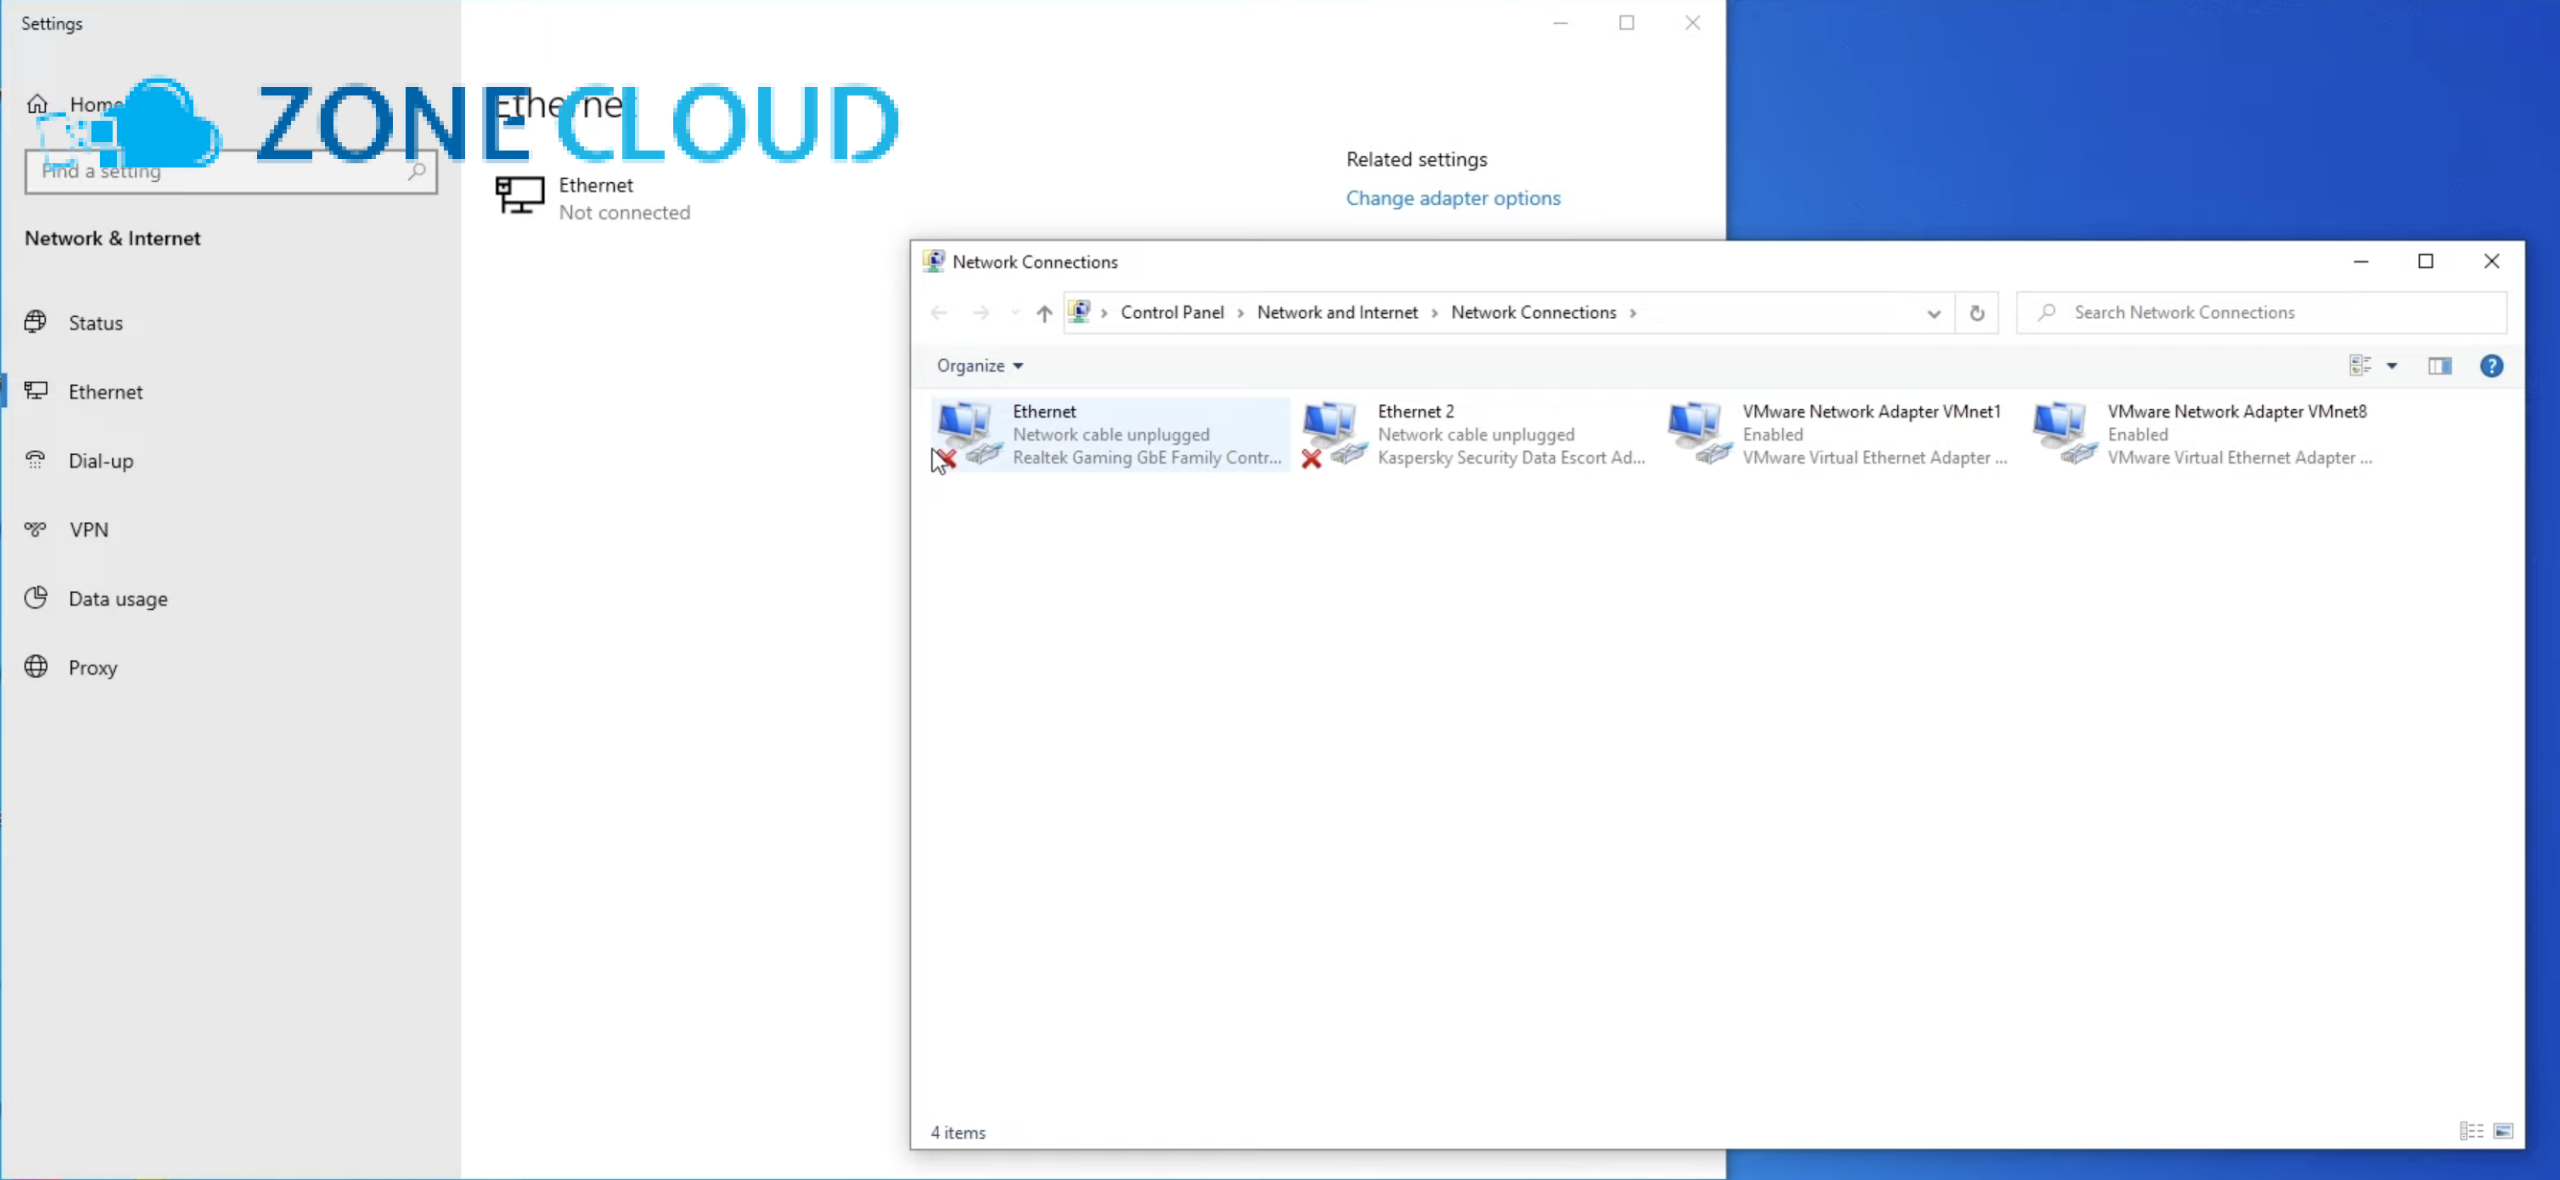Click Network and Internet breadcrumb
2560x1180 pixels.
pyautogui.click(x=1337, y=313)
